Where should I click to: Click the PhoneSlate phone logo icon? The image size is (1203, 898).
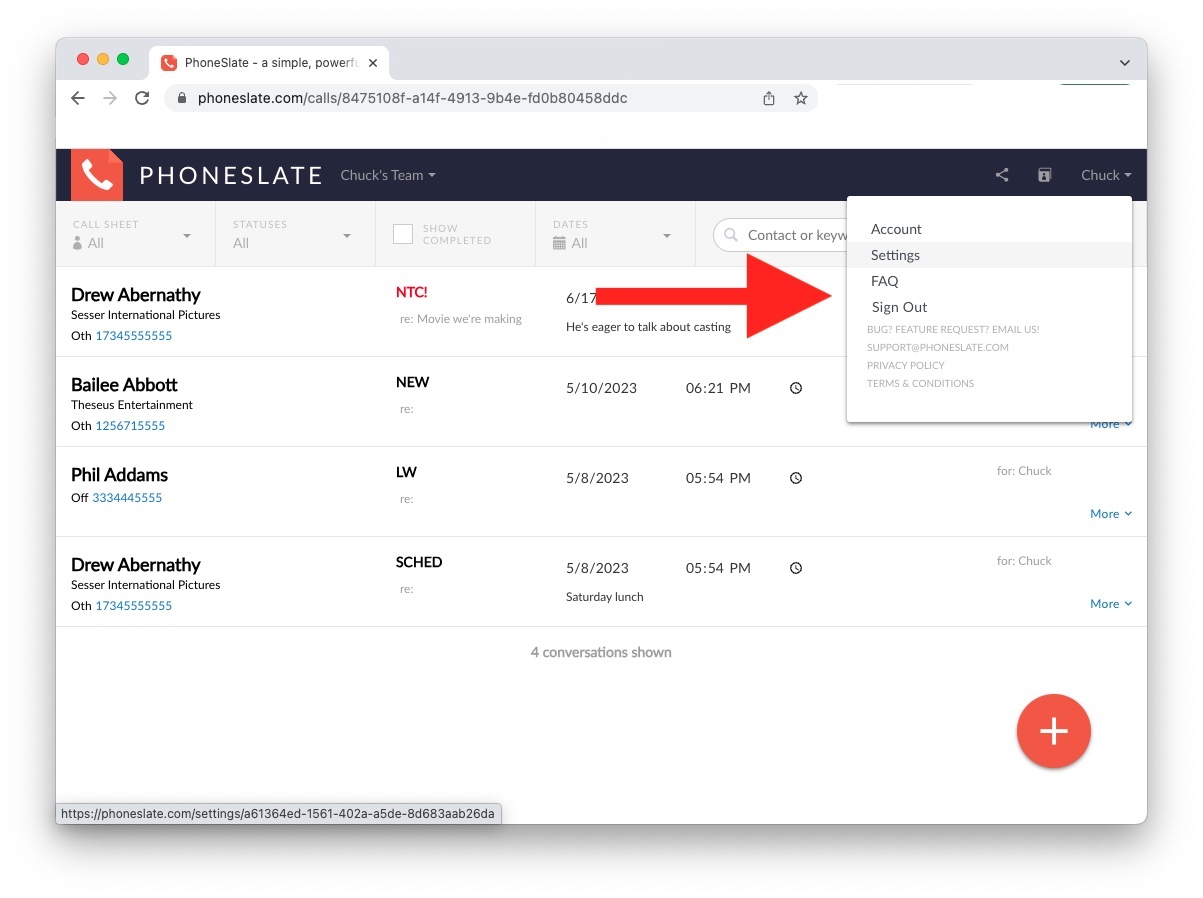tap(97, 175)
